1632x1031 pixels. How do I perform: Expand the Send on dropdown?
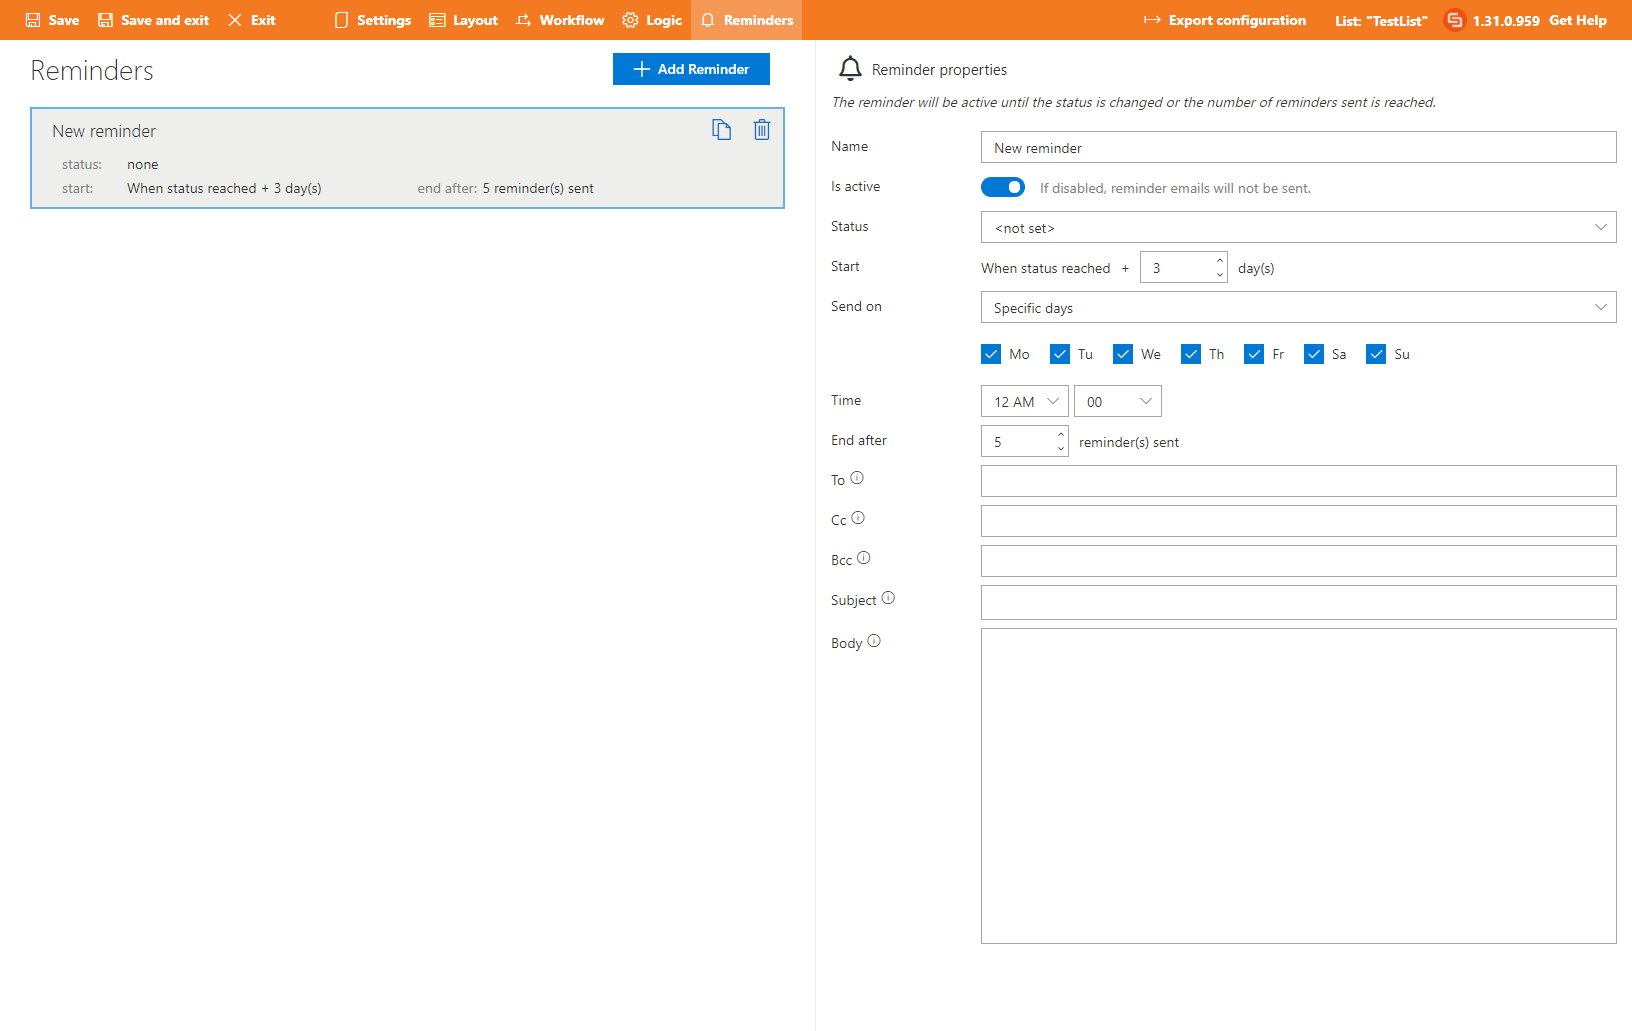click(x=1298, y=307)
